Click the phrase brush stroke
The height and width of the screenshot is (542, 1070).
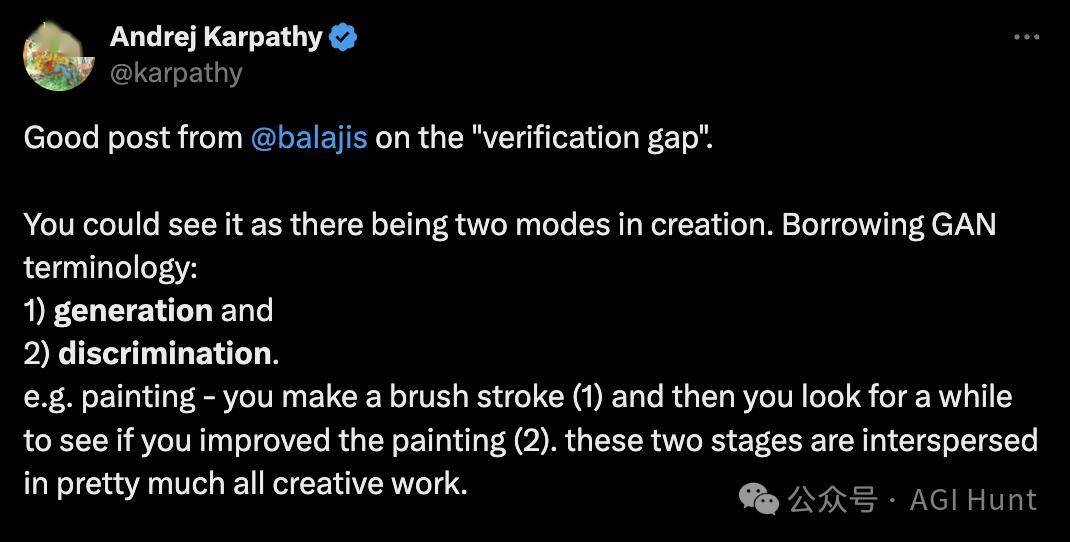[x=477, y=397]
